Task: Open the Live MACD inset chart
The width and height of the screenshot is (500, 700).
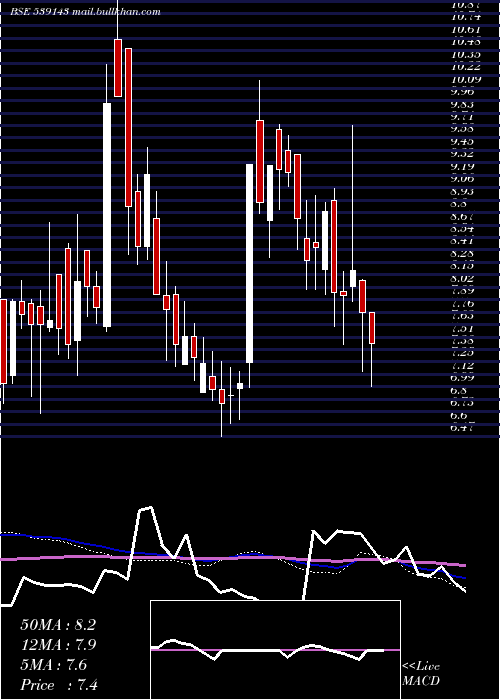Action: [275, 650]
